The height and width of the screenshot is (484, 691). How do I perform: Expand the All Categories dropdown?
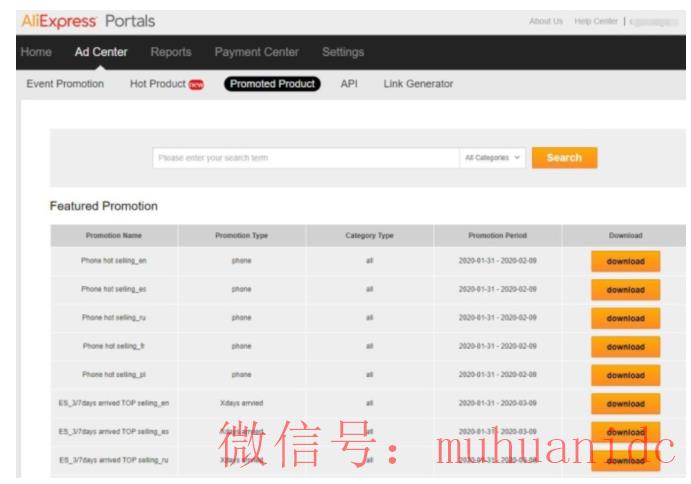pos(493,158)
